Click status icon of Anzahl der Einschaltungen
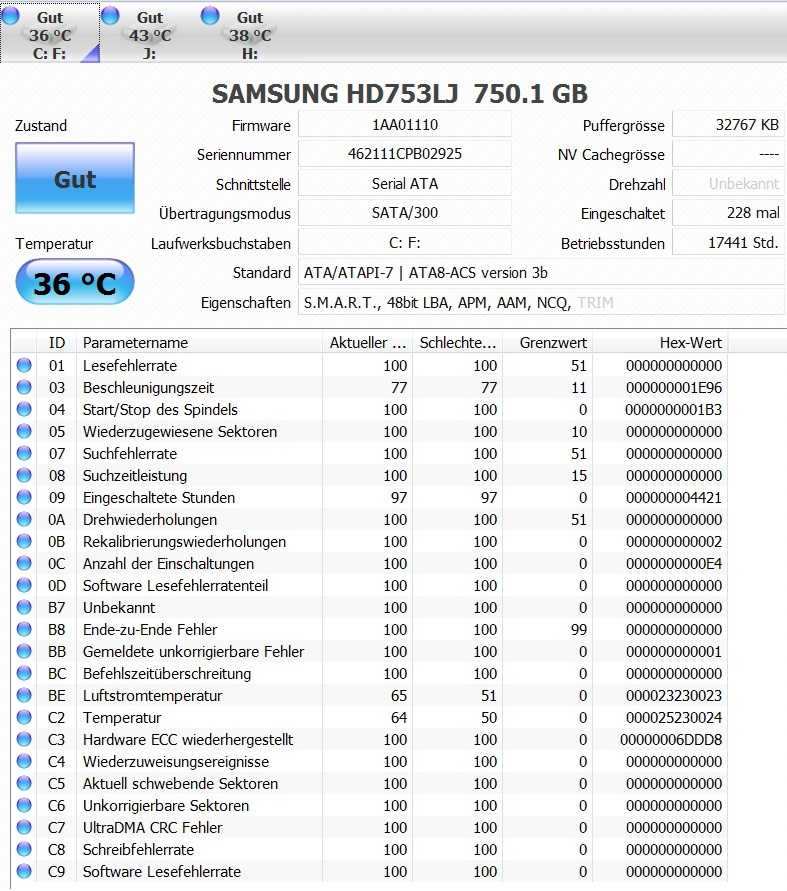Screen dimensions: 787x891 pos(24,563)
